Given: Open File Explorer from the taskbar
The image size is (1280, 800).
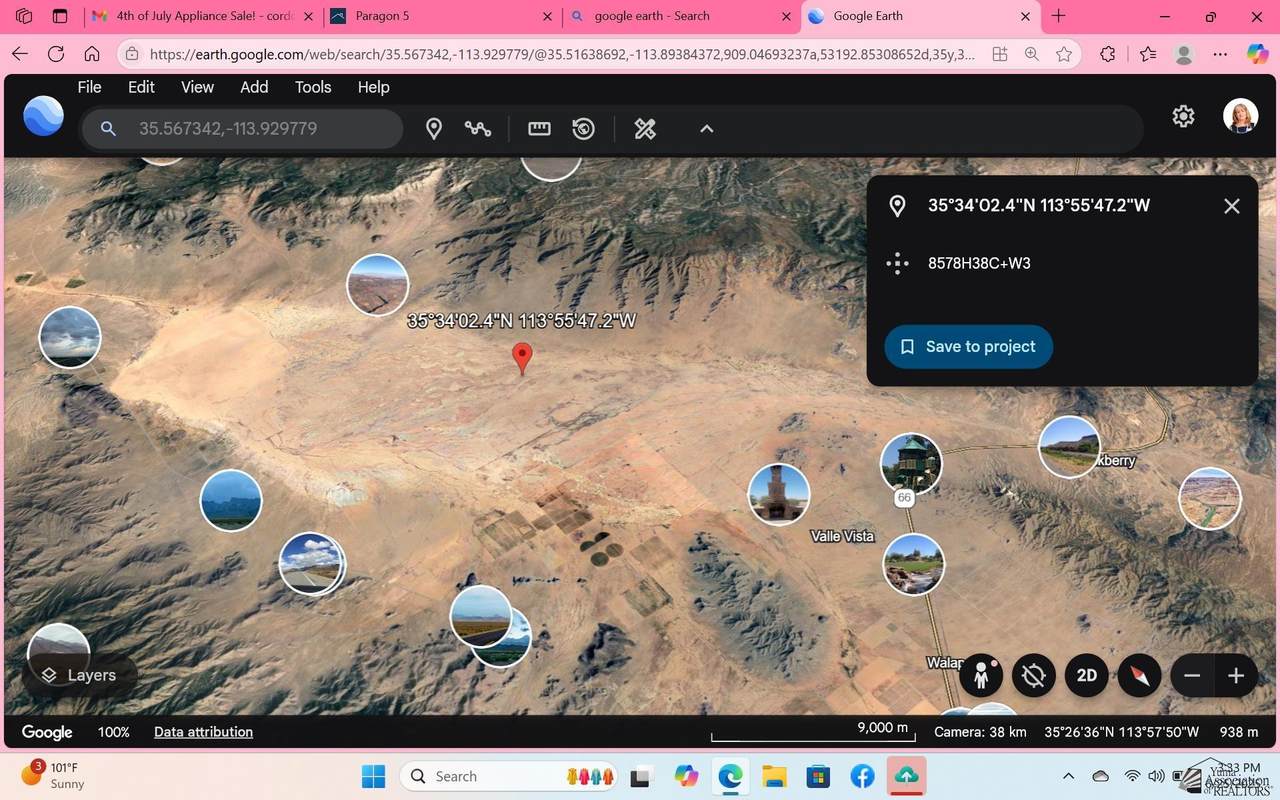Looking at the screenshot, I should (774, 776).
